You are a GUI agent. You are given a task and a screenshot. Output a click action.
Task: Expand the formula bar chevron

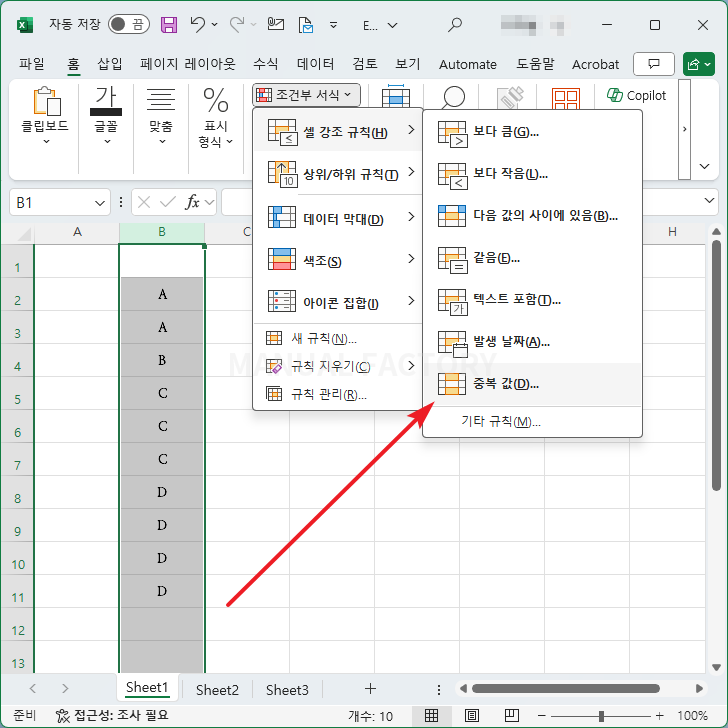point(709,201)
